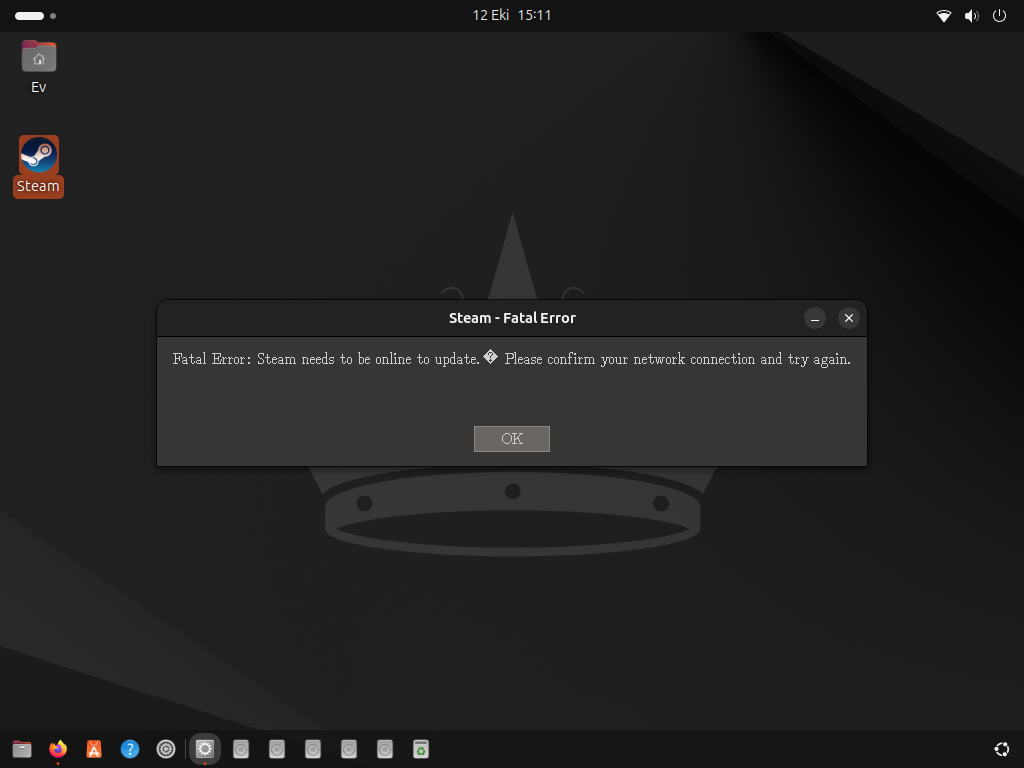This screenshot has height=768, width=1024.
Task: Click the Wi-Fi network status icon
Action: point(944,16)
